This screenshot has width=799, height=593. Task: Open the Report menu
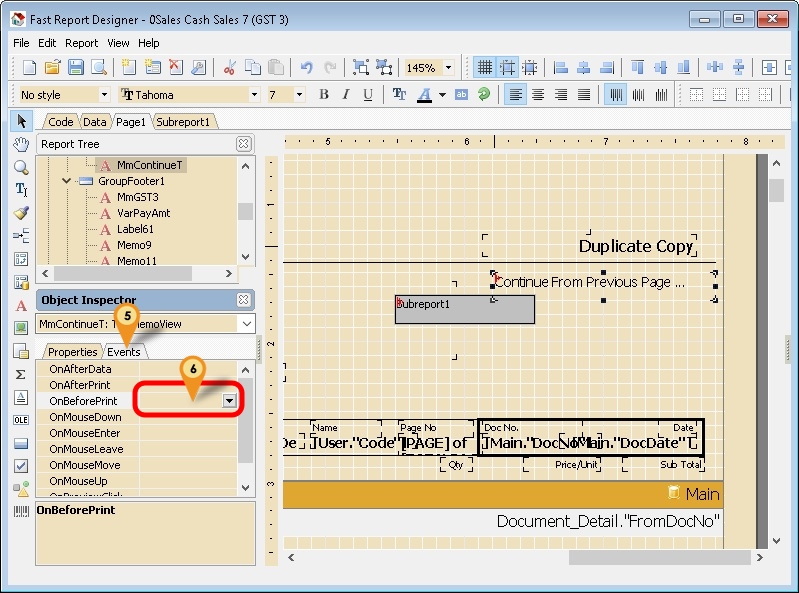click(x=81, y=43)
